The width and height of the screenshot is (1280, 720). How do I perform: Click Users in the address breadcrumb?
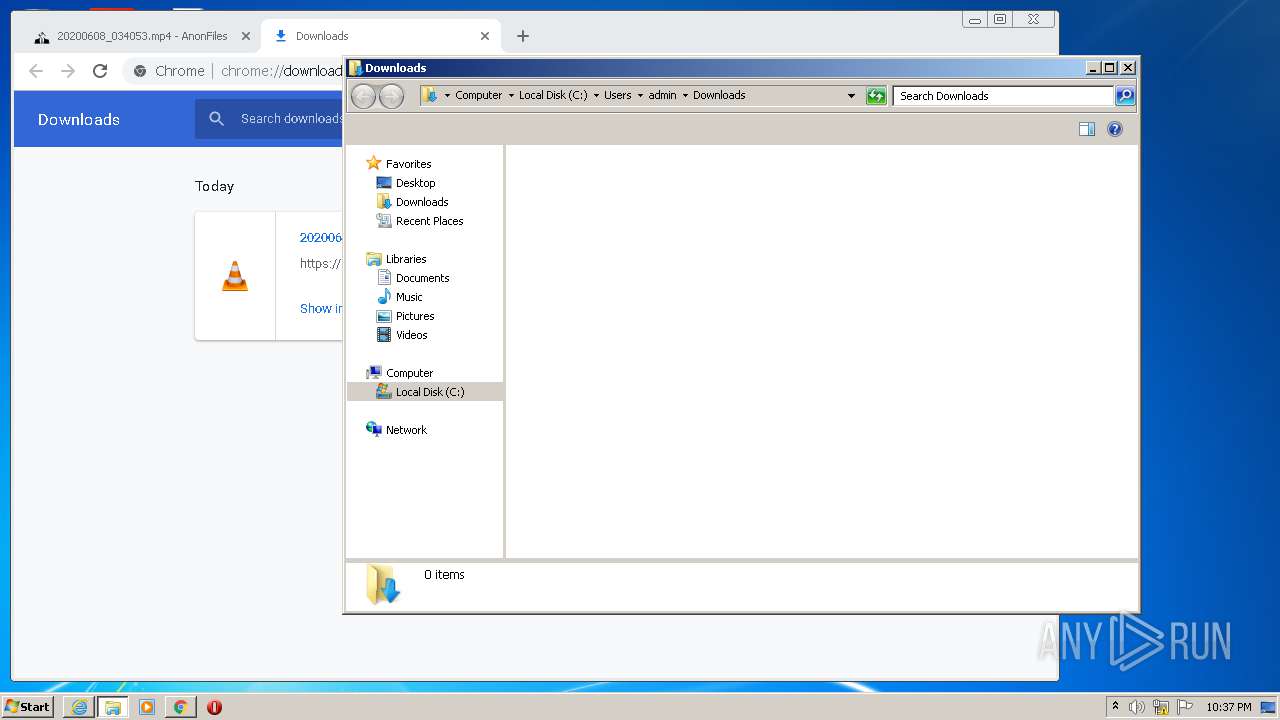[618, 96]
